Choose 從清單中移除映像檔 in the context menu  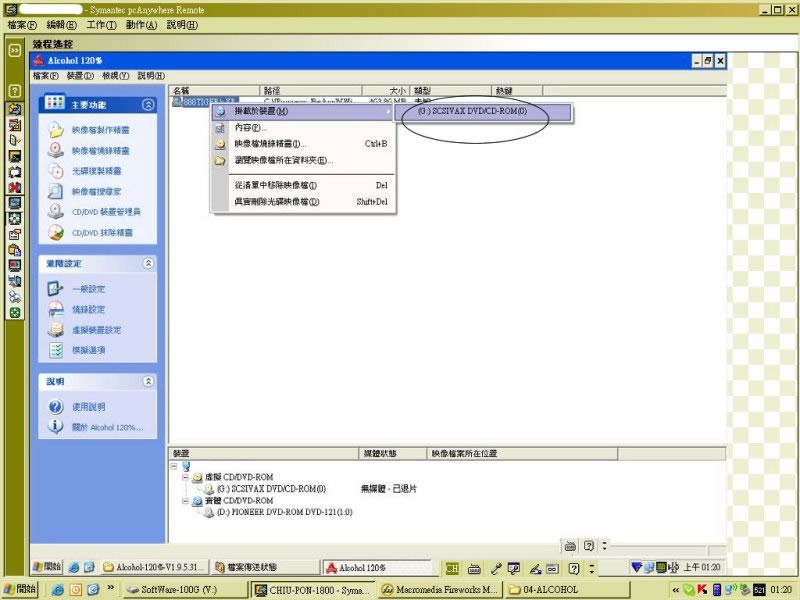(303, 185)
